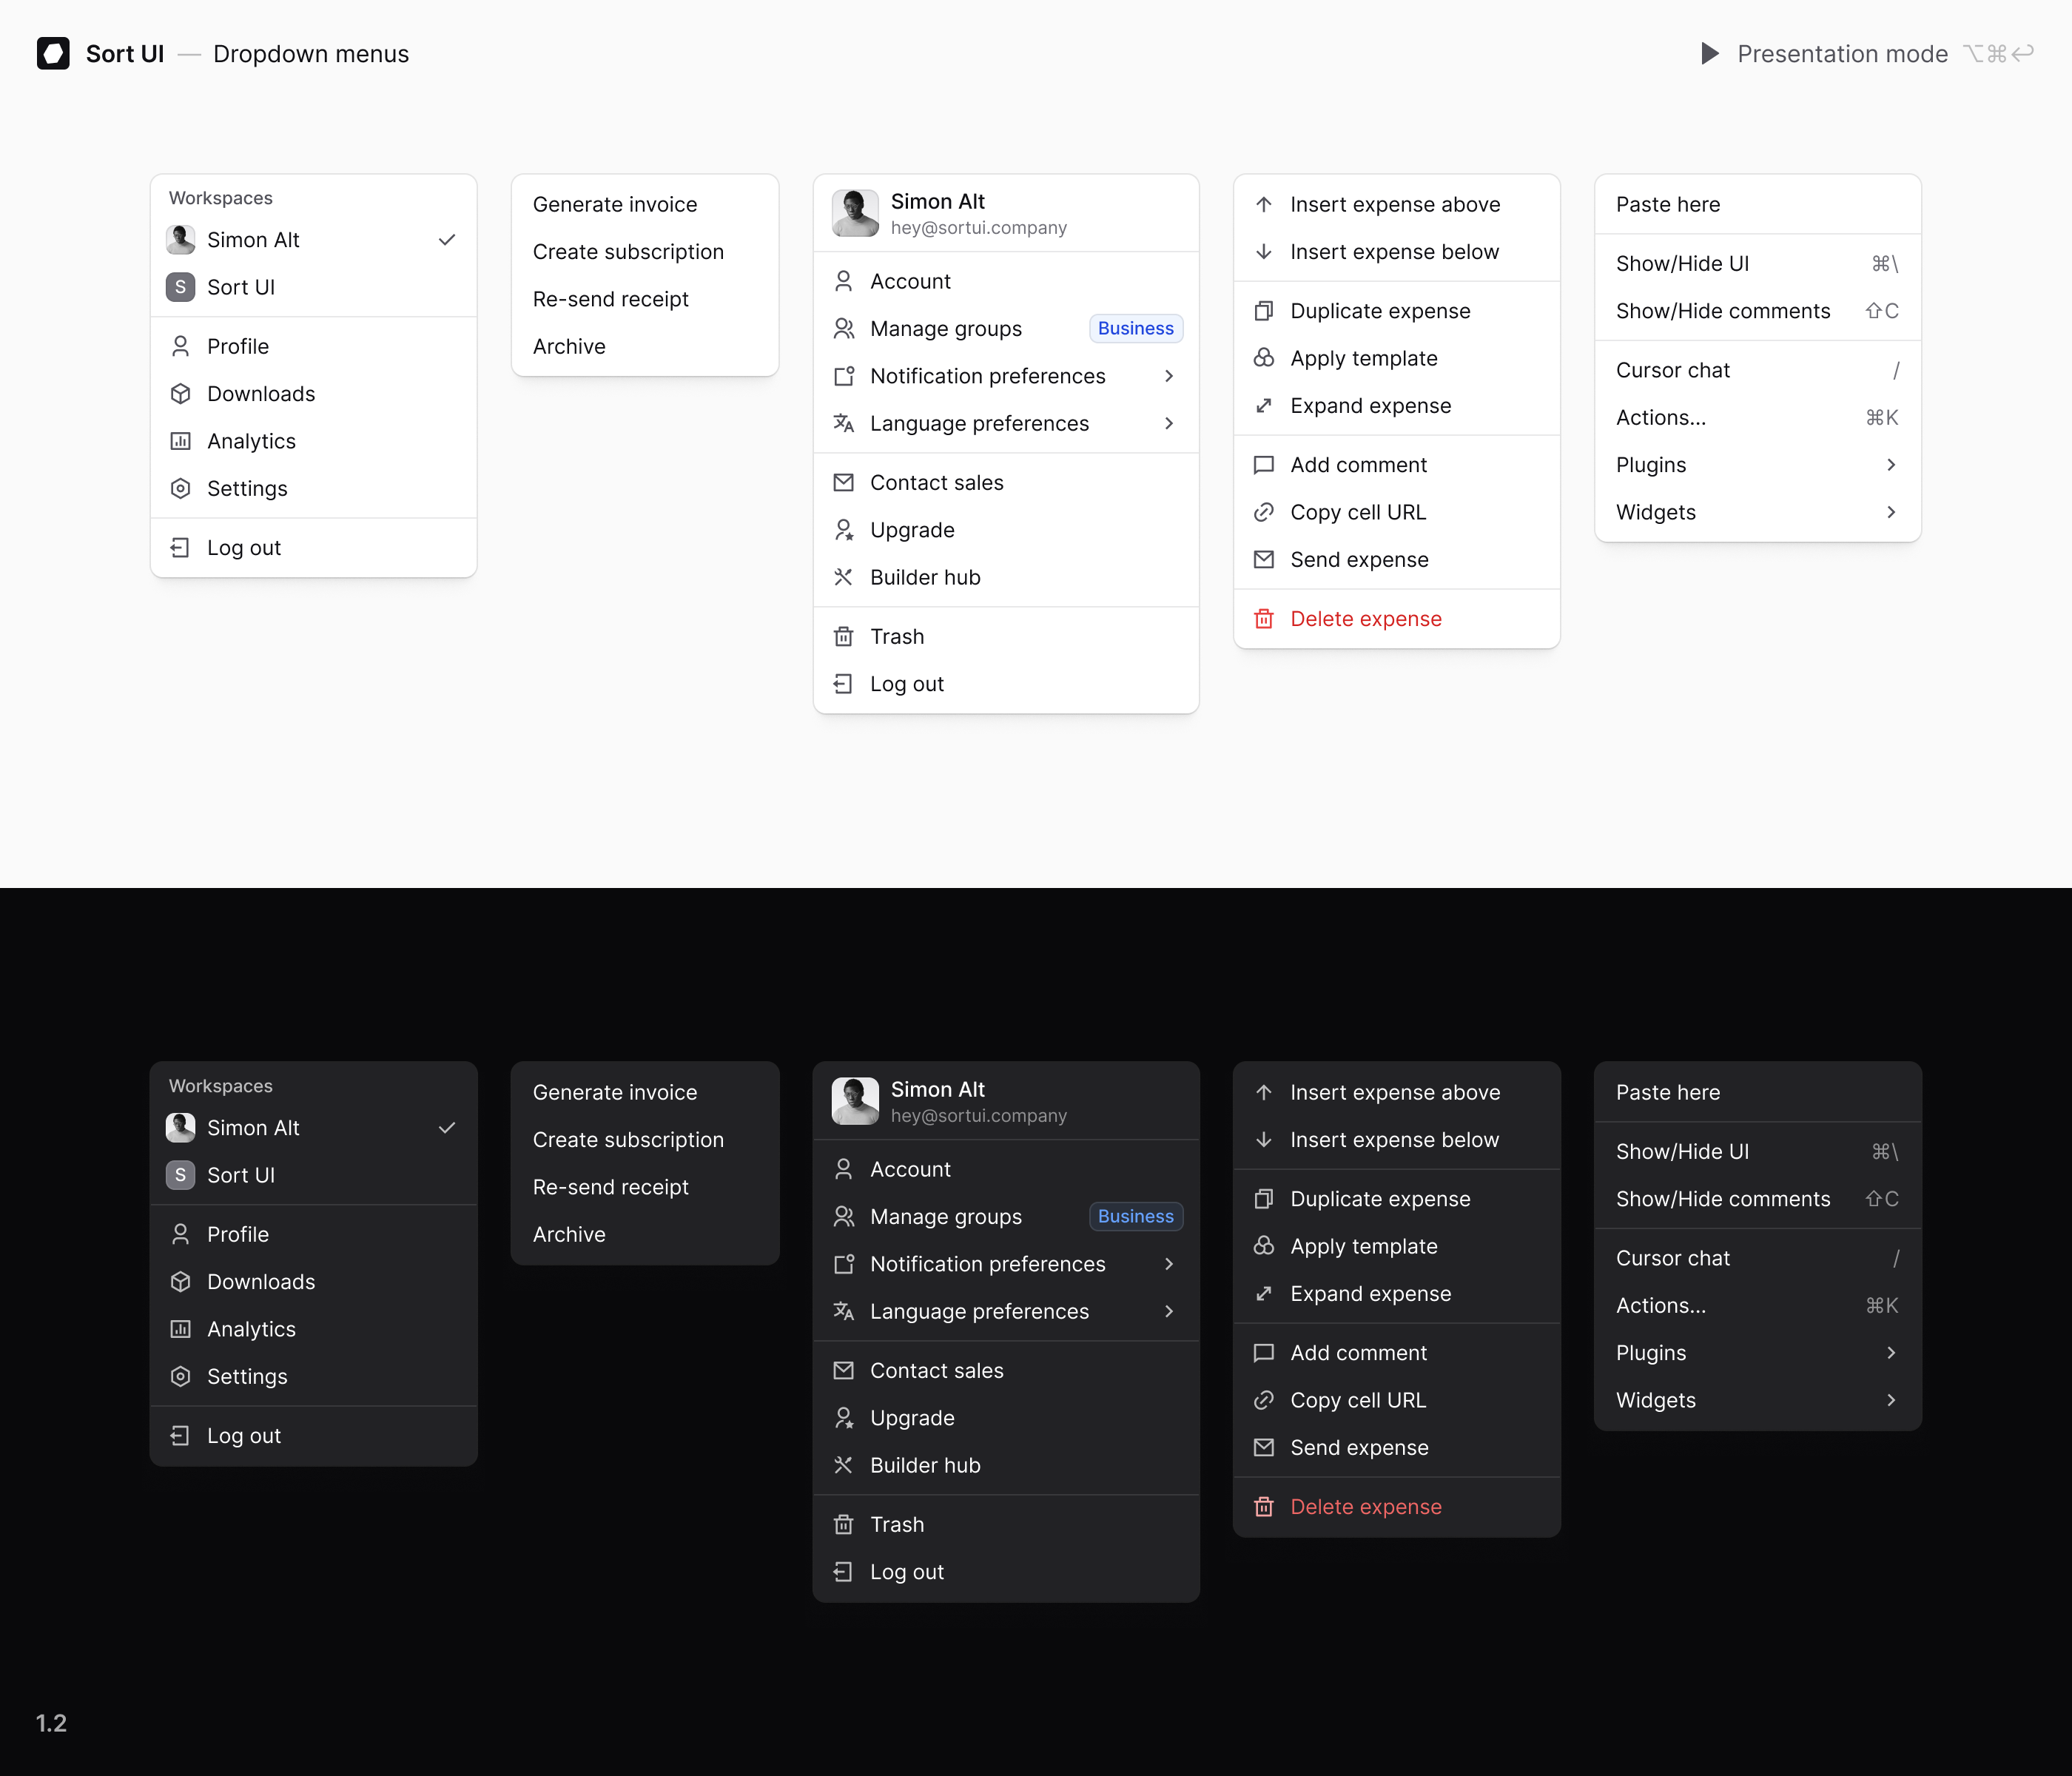2072x1776 pixels.
Task: Click the red Delete expense trash icon in light menu
Action: pyautogui.click(x=1264, y=618)
